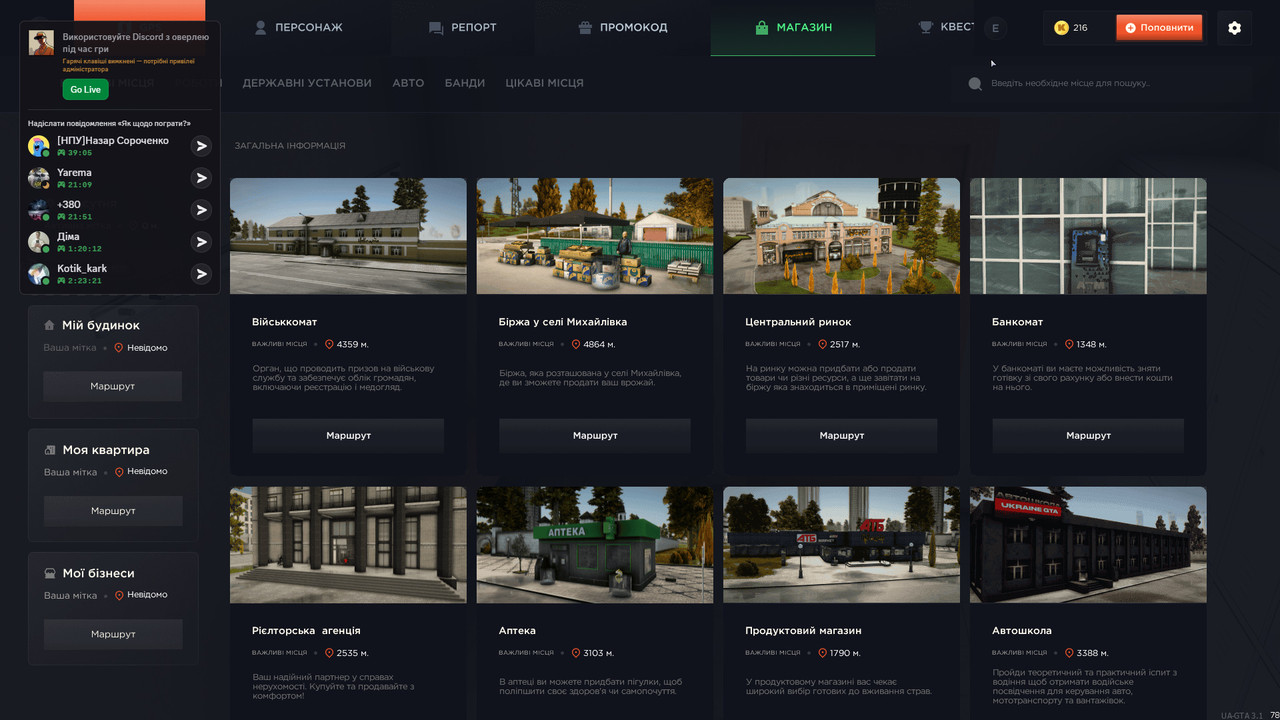
Task: Click the location pin next to 1790 м.
Action: (823, 653)
